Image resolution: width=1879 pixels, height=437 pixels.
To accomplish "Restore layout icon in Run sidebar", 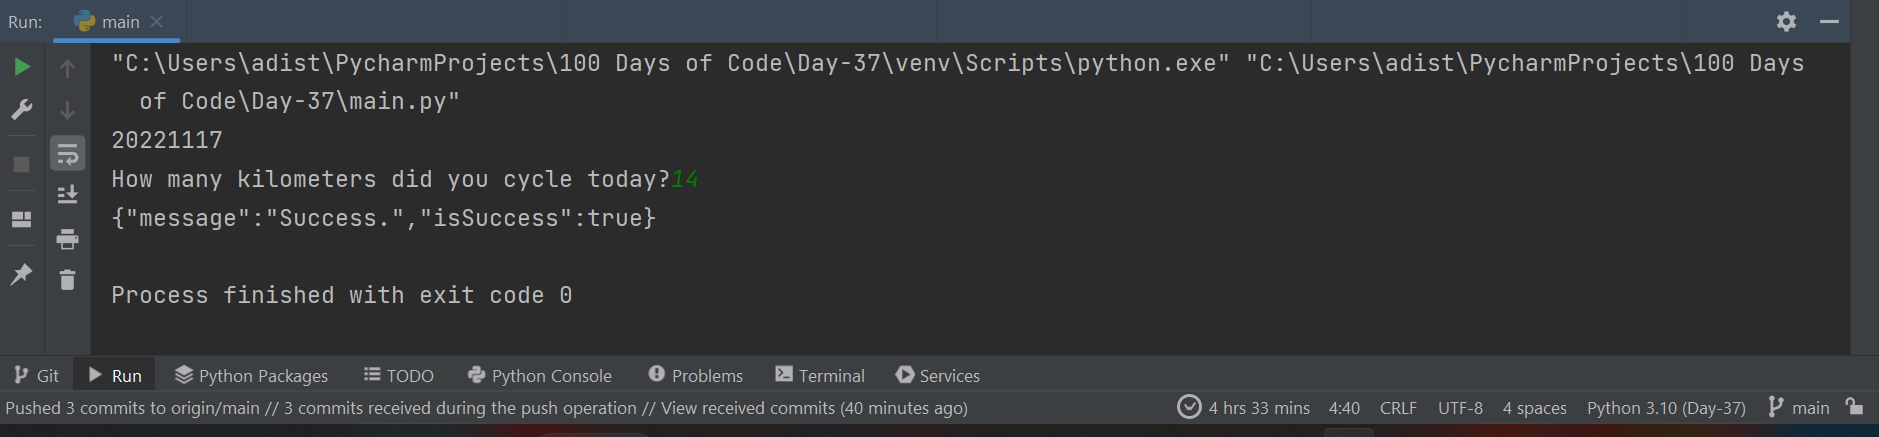I will 22,219.
